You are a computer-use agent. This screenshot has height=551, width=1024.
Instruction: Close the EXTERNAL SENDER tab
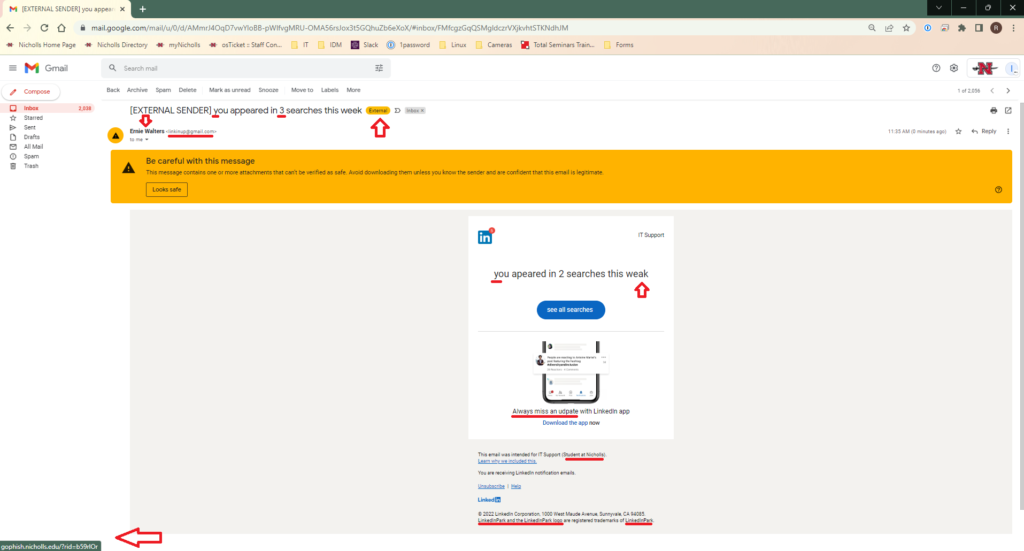[x=122, y=9]
